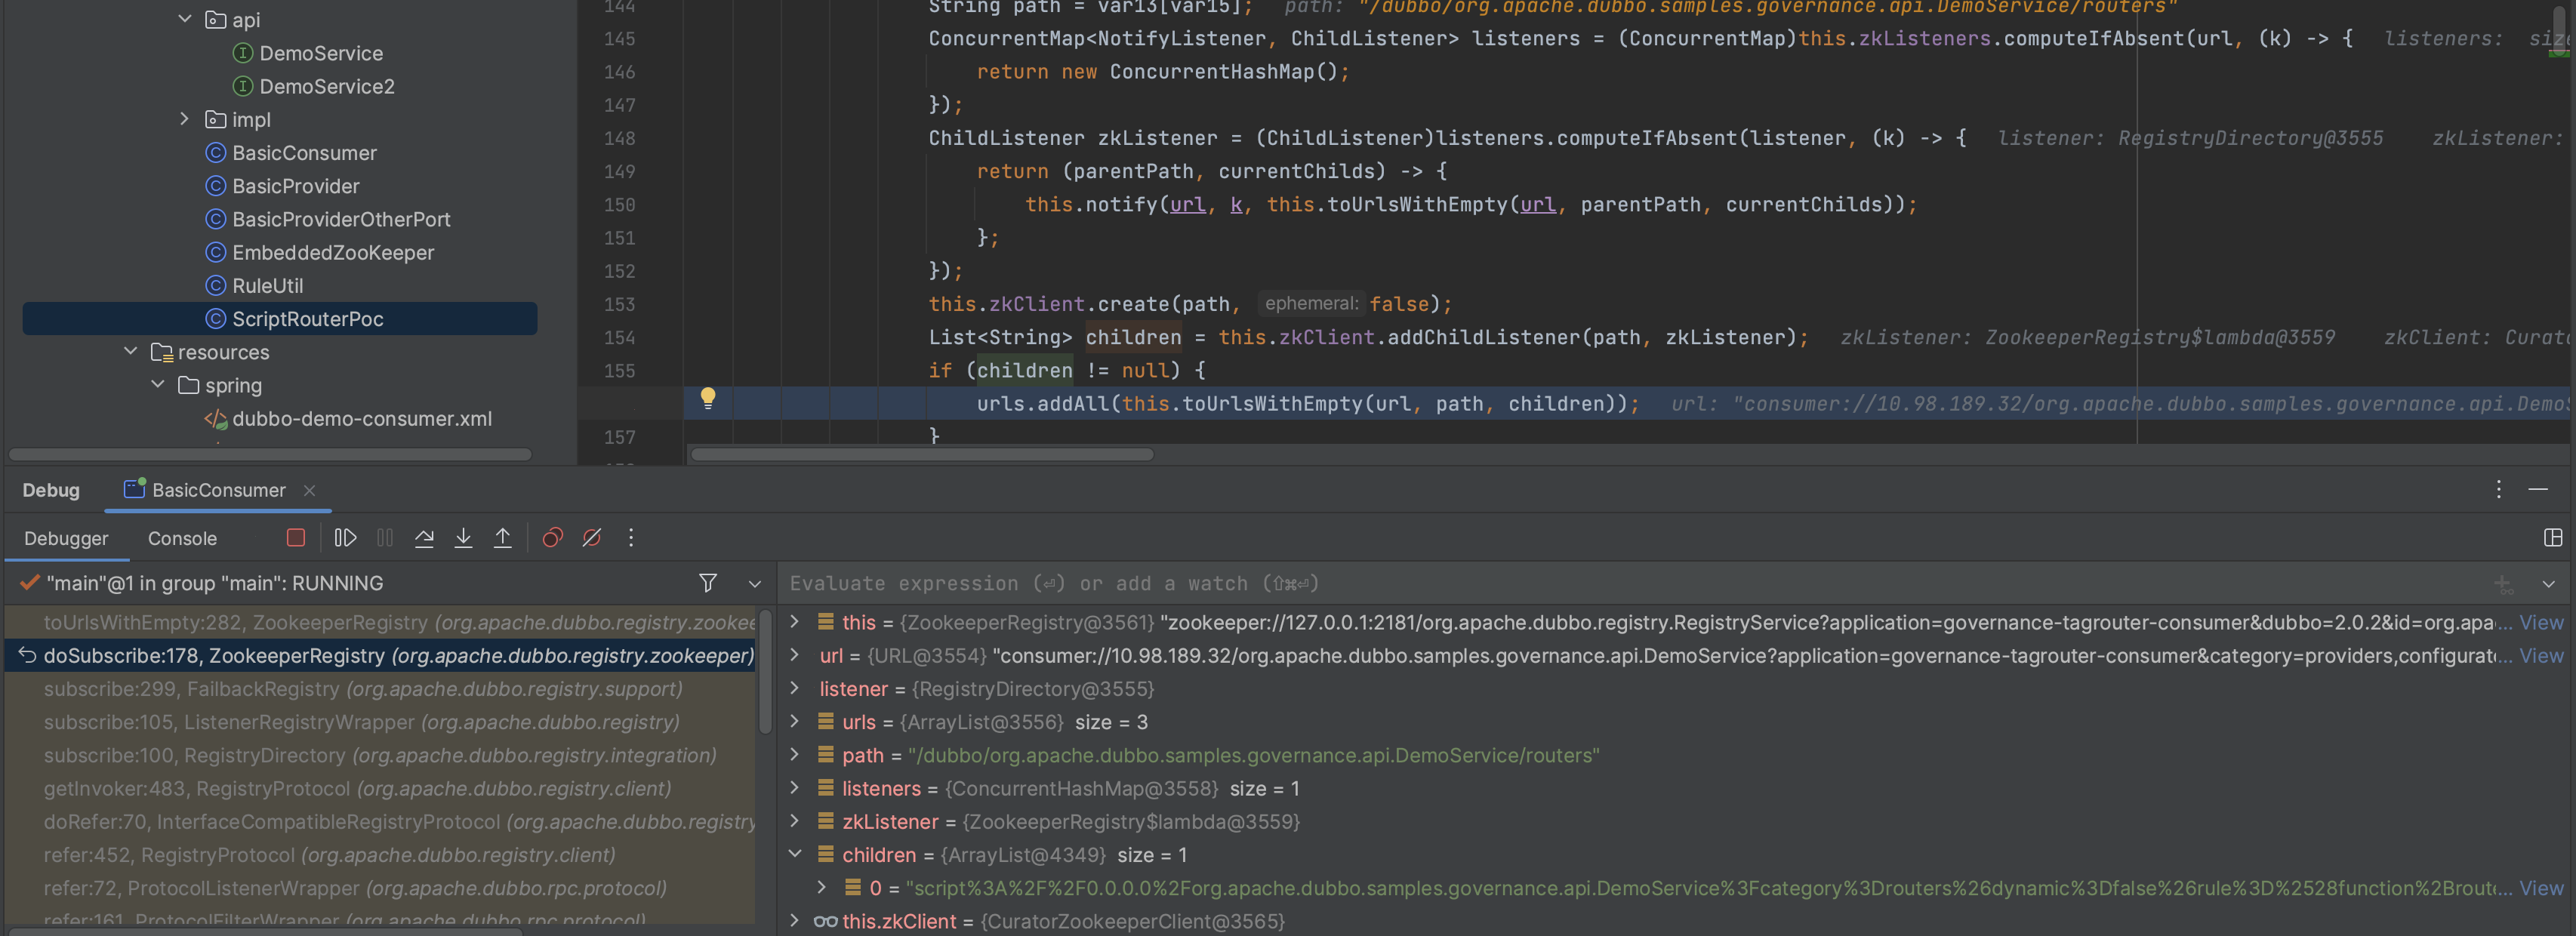Open thread selector dropdown

click(755, 584)
